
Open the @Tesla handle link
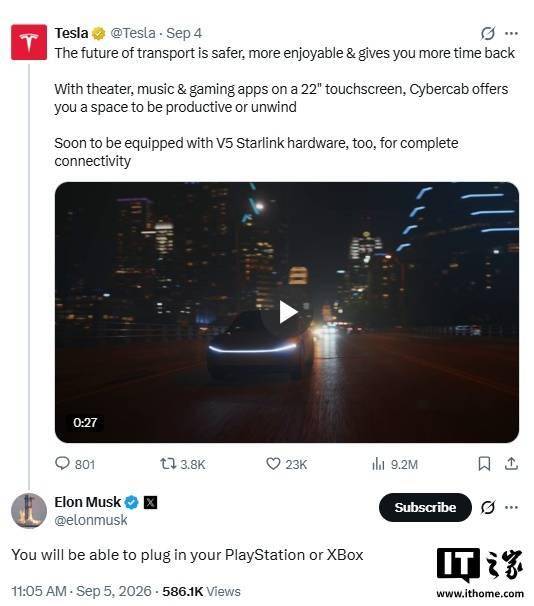(x=133, y=33)
